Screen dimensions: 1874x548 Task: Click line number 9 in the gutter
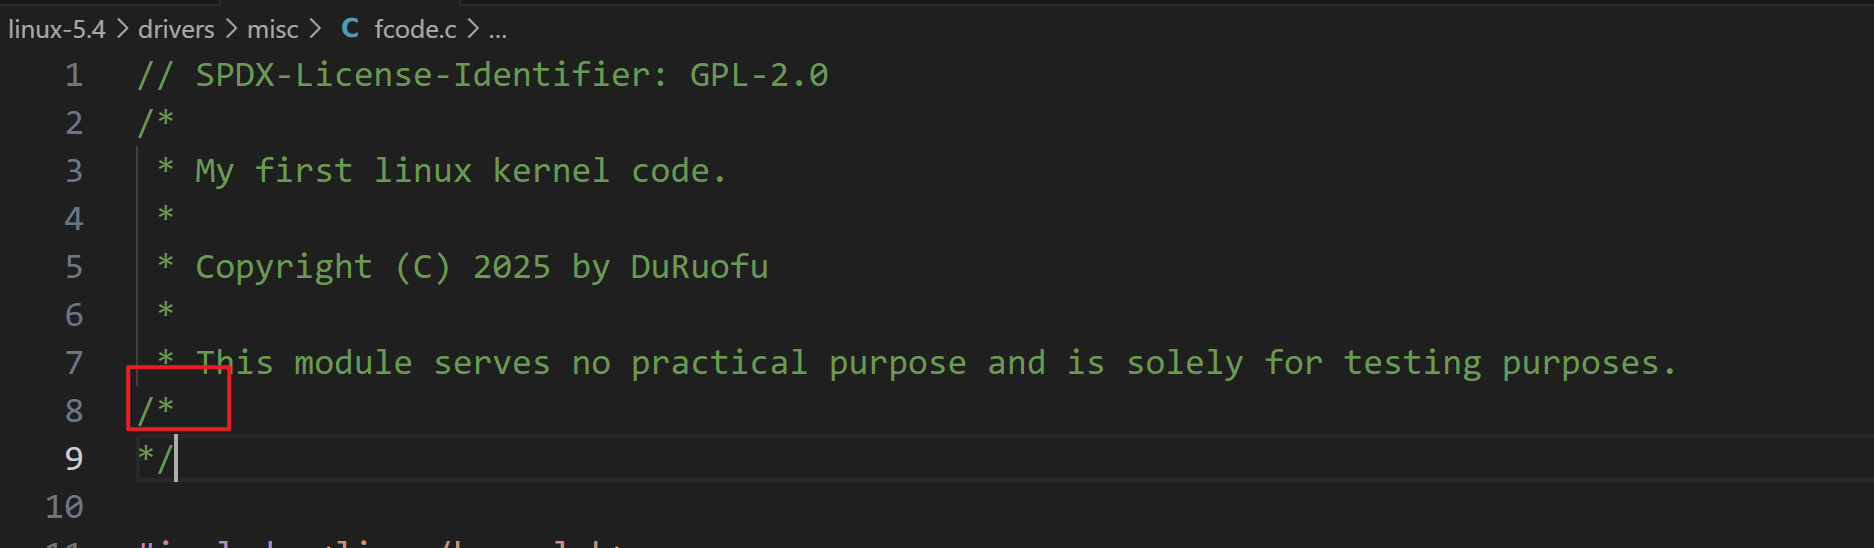click(x=74, y=459)
